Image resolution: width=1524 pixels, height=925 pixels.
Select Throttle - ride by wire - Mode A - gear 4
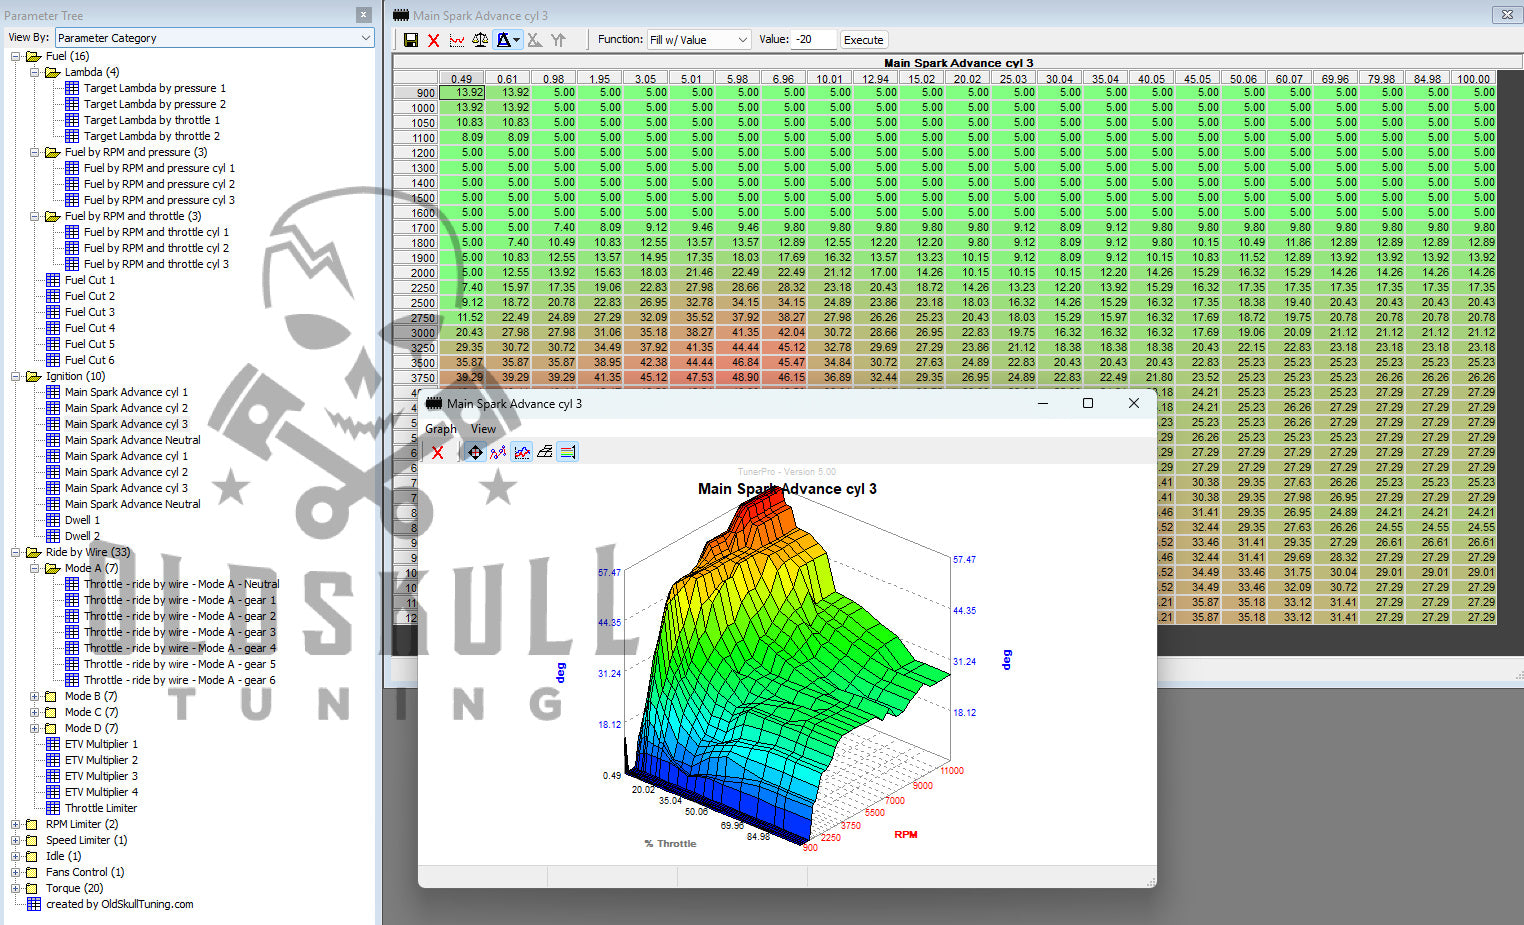coord(180,648)
